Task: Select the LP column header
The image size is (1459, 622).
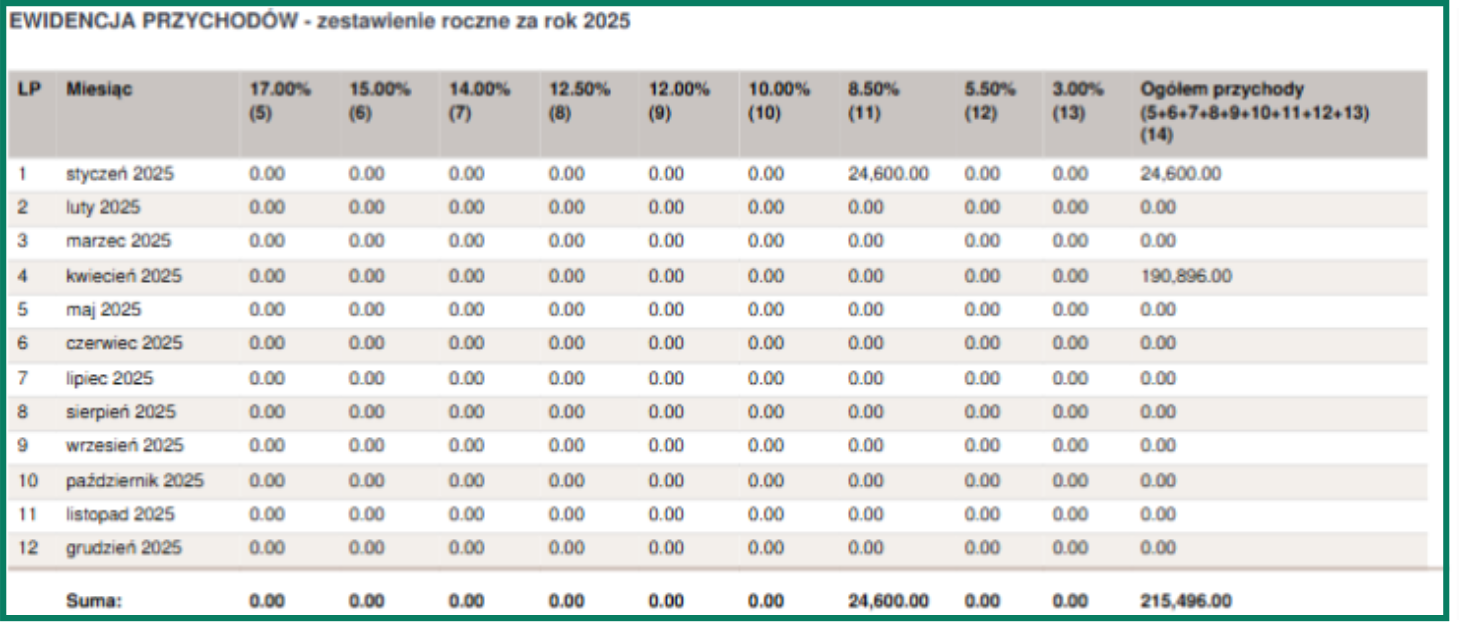Action: point(28,89)
